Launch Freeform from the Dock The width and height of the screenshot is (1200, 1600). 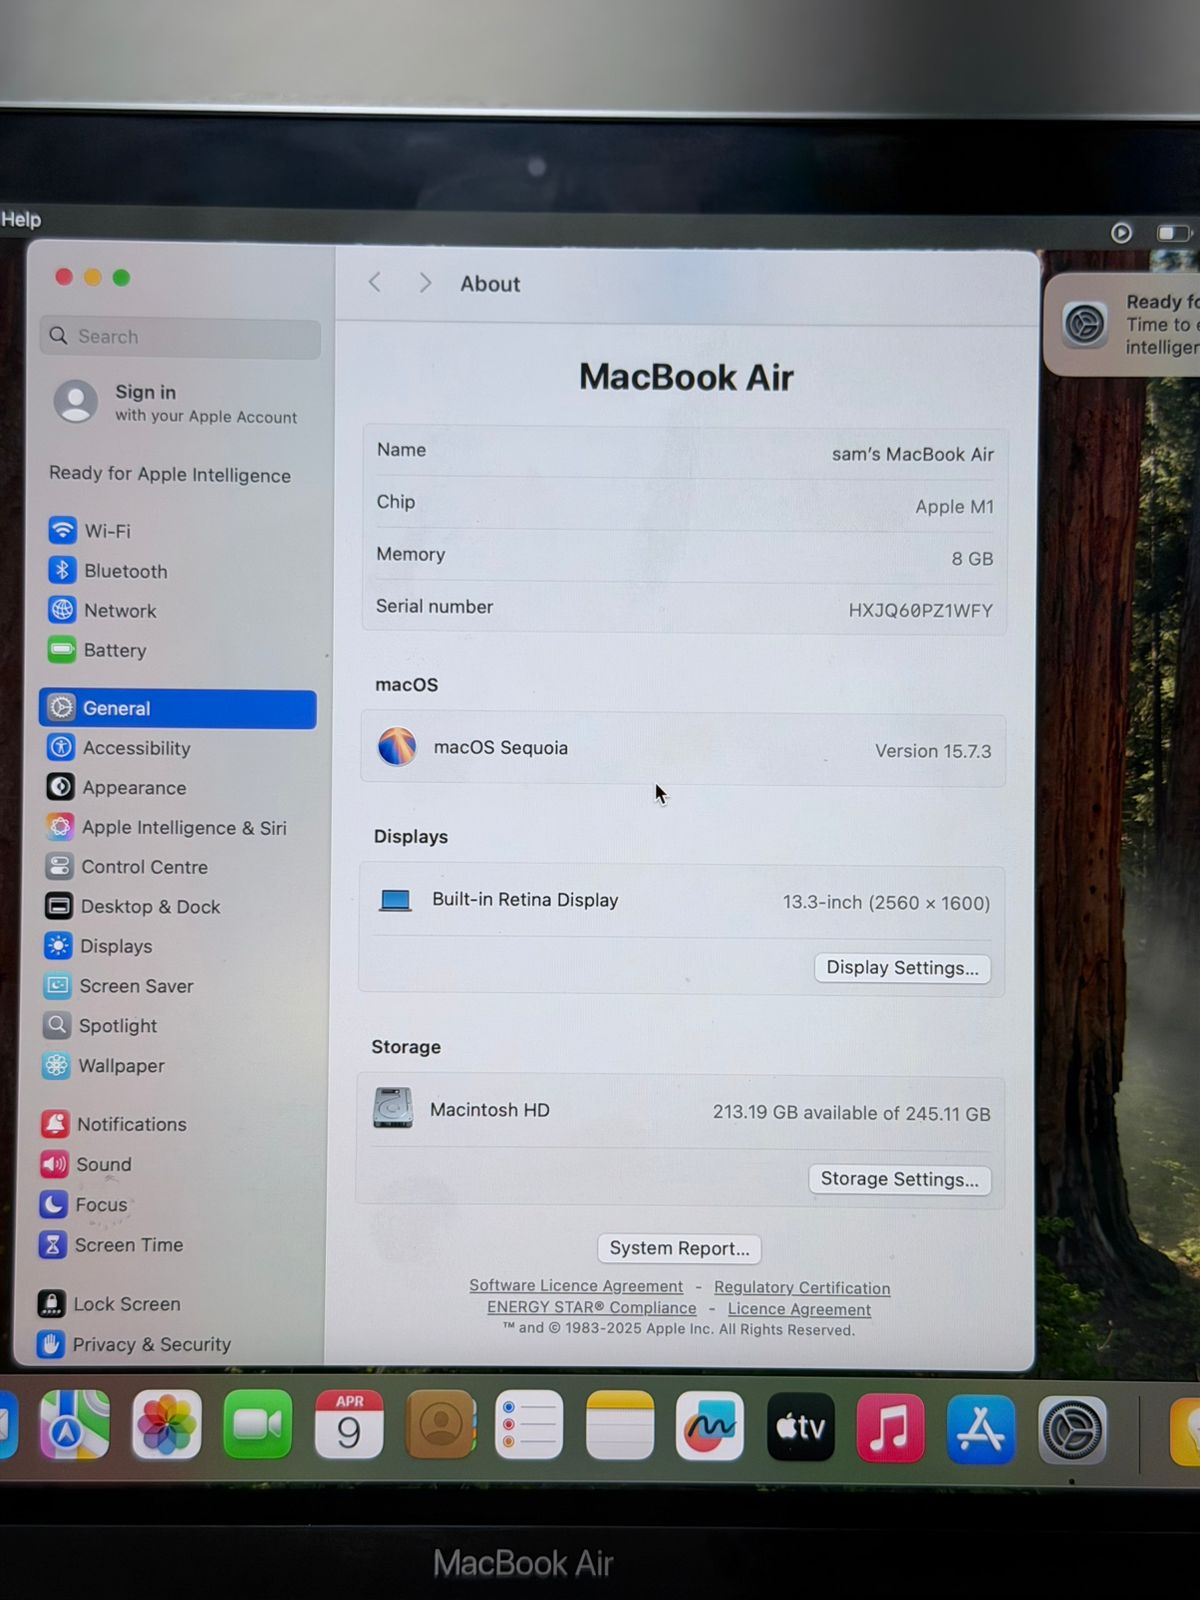pyautogui.click(x=710, y=1427)
